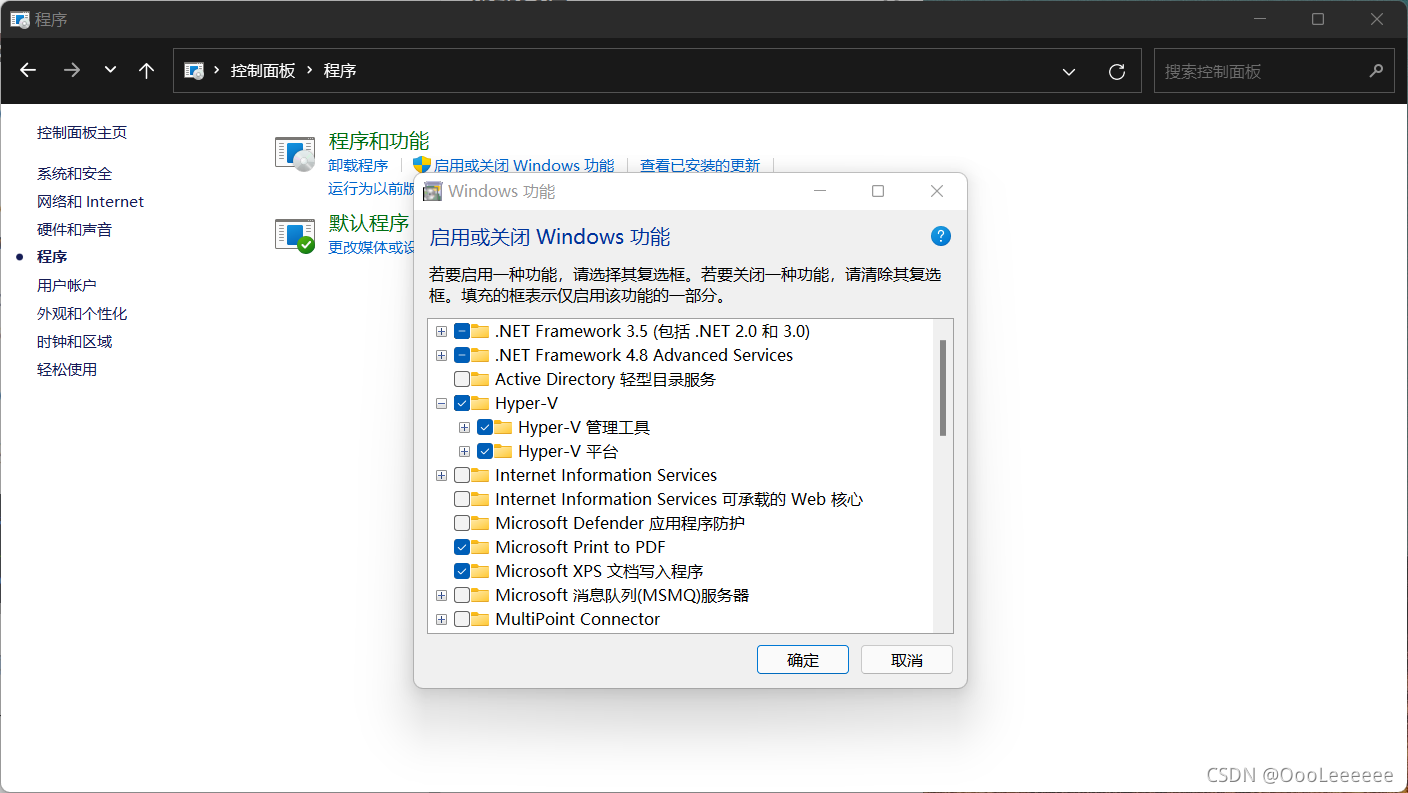The width and height of the screenshot is (1408, 793).
Task: Click the Microsoft Print to PDF folder icon
Action: pos(481,547)
